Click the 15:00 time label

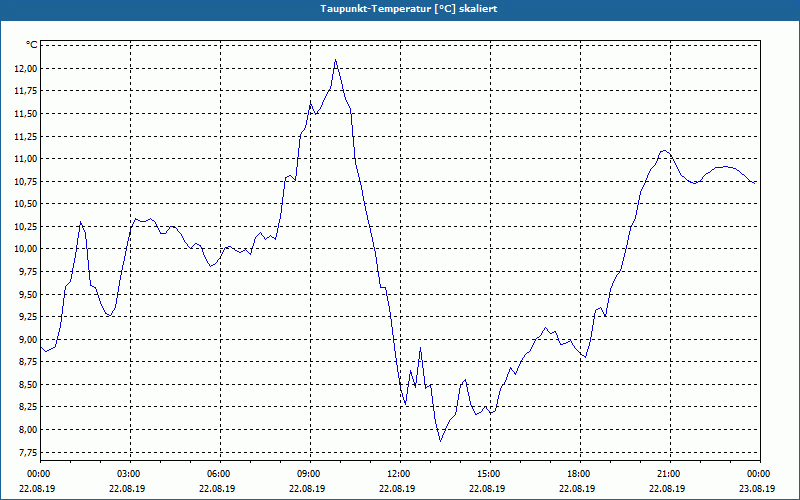(x=490, y=474)
